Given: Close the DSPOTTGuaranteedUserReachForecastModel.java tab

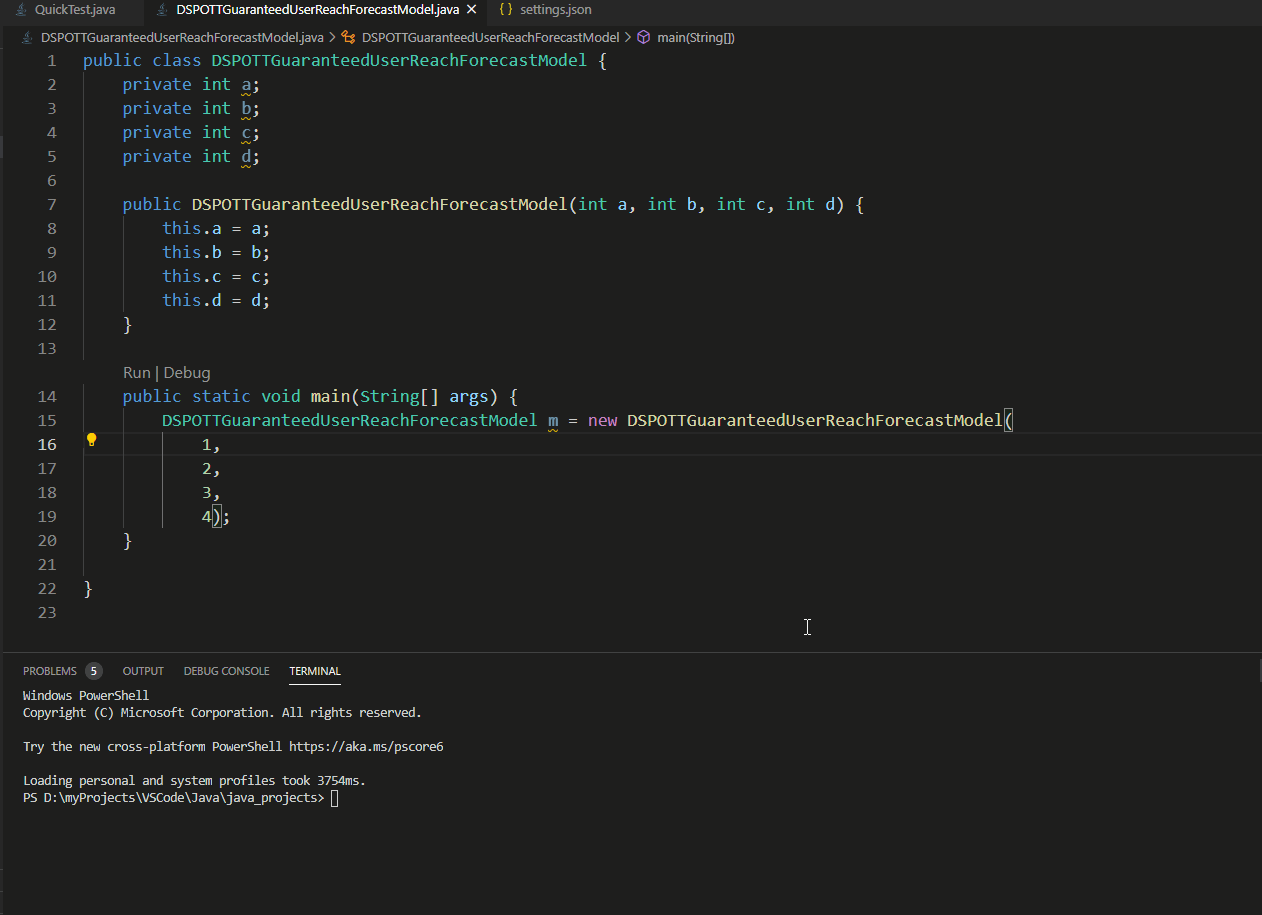Looking at the screenshot, I should coord(472,9).
